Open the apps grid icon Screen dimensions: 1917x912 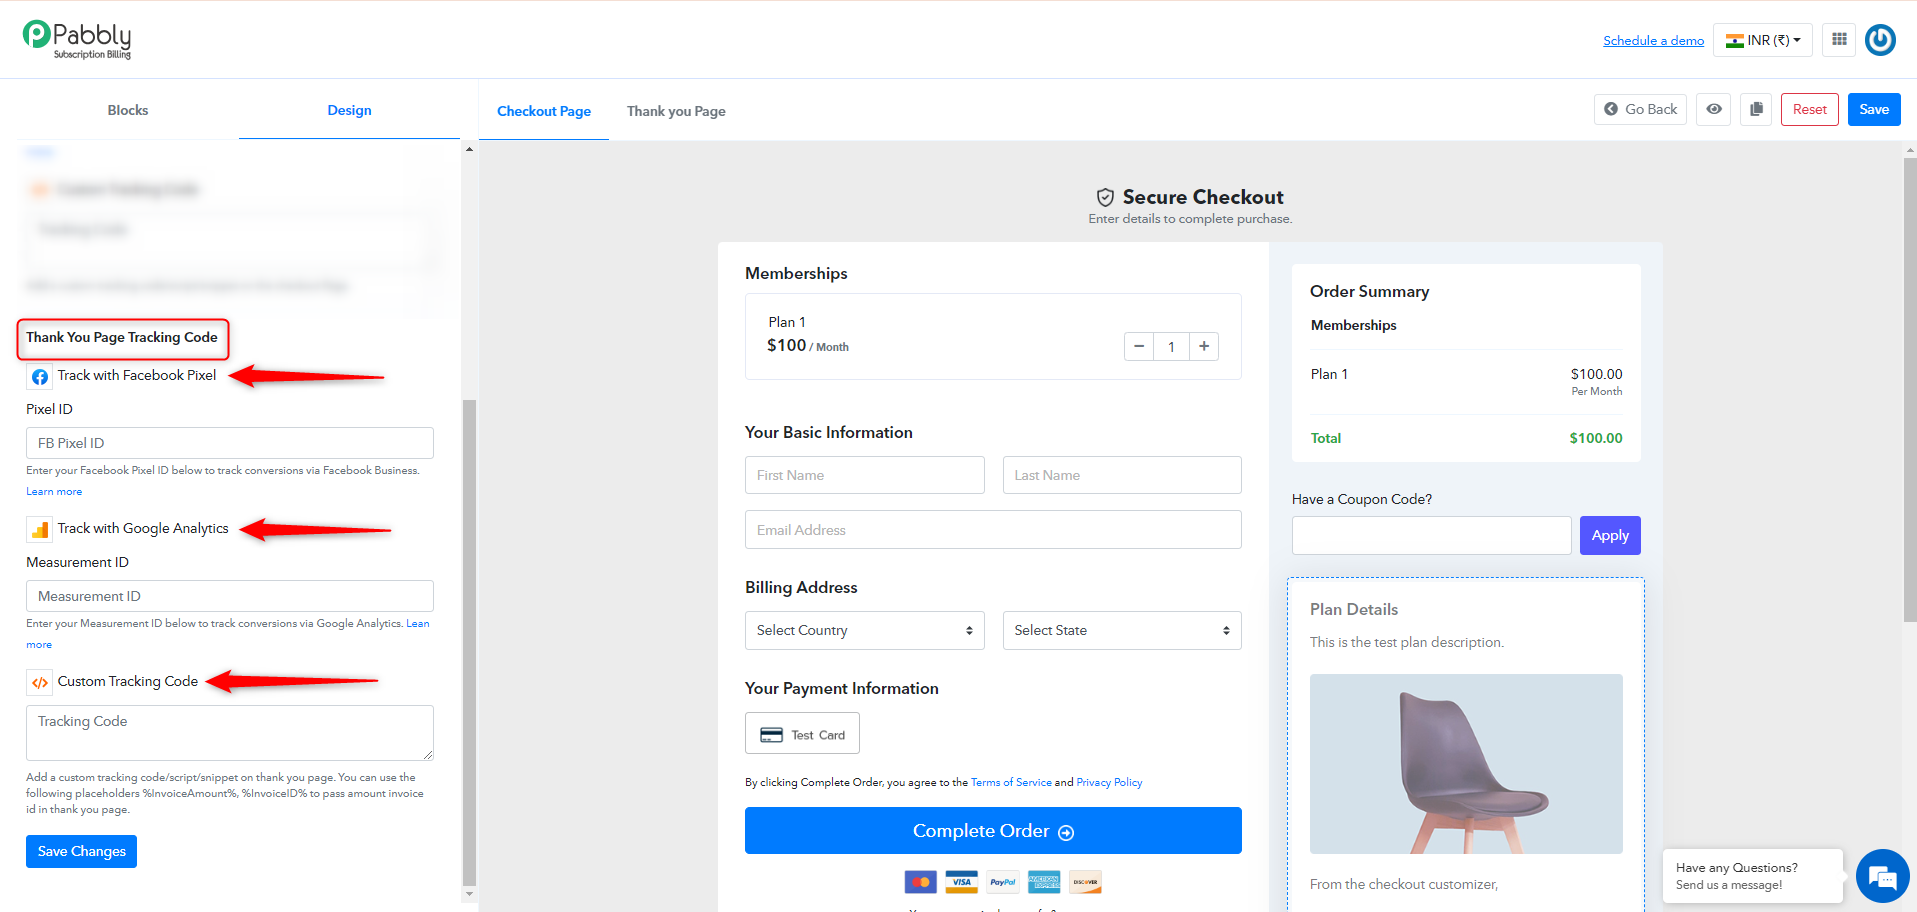(x=1839, y=40)
